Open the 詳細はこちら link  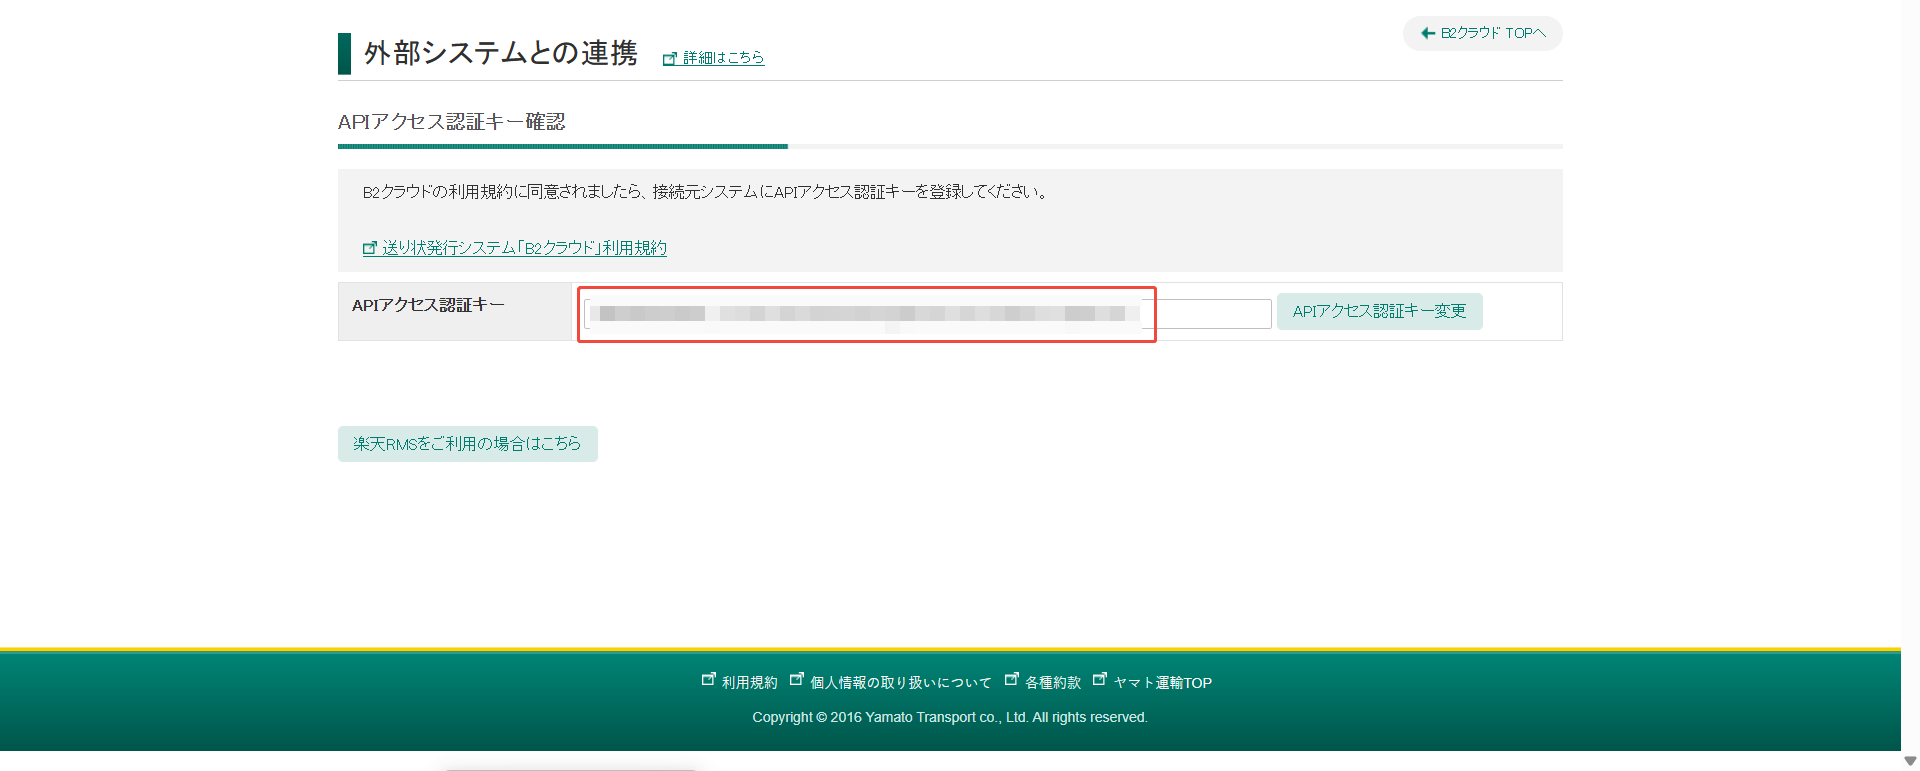[723, 58]
